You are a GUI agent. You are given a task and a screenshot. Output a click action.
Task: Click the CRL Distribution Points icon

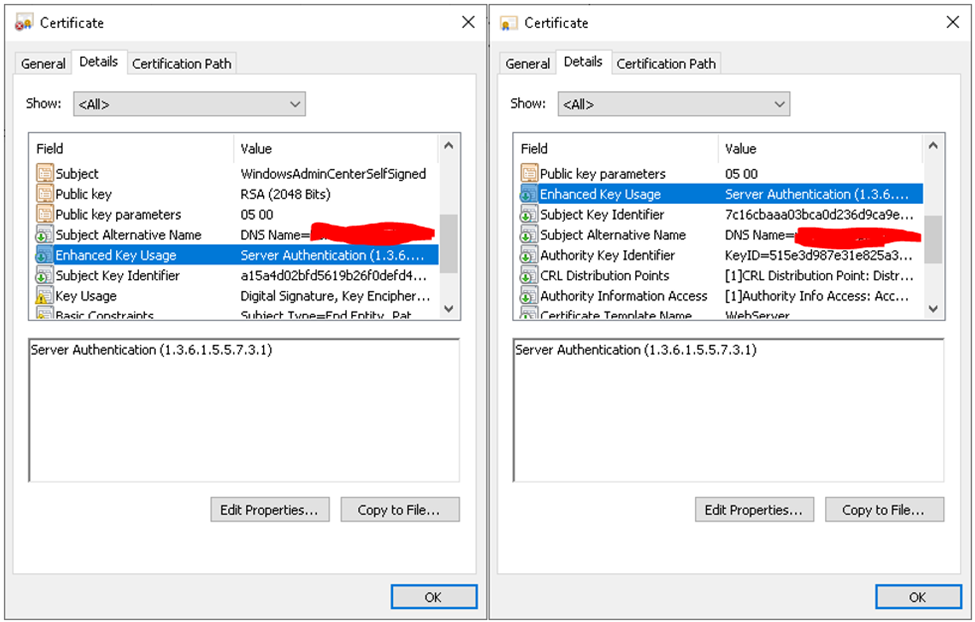pos(529,276)
